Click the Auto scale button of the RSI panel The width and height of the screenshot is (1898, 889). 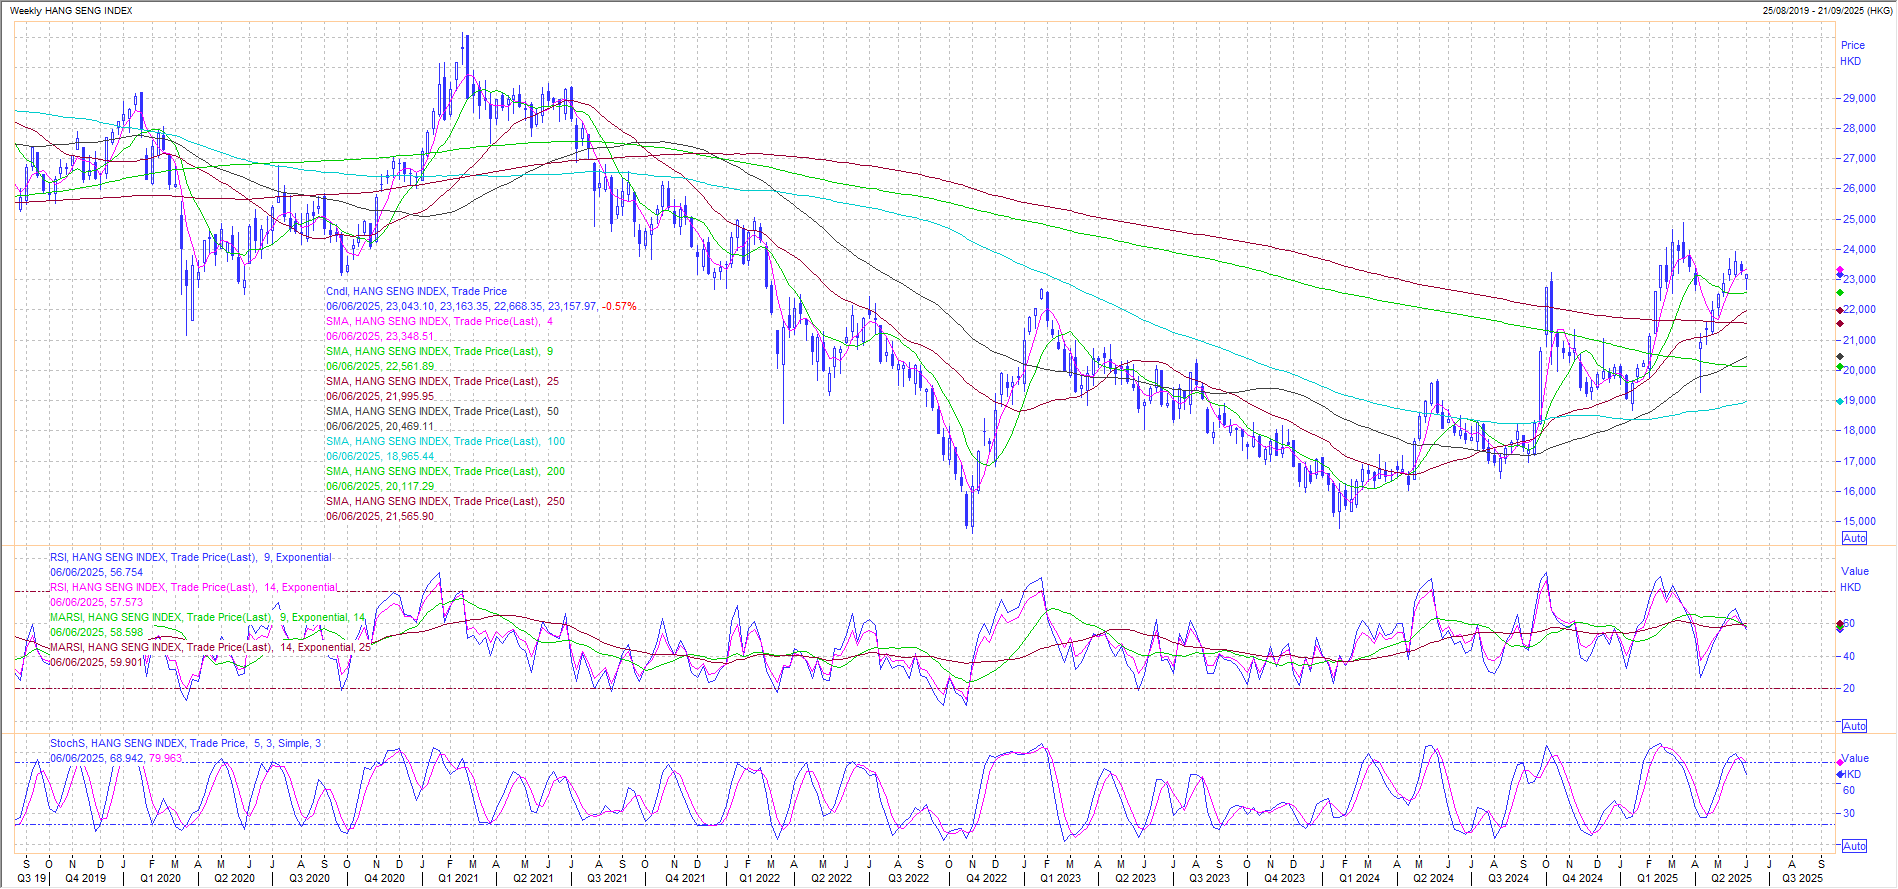pyautogui.click(x=1854, y=726)
